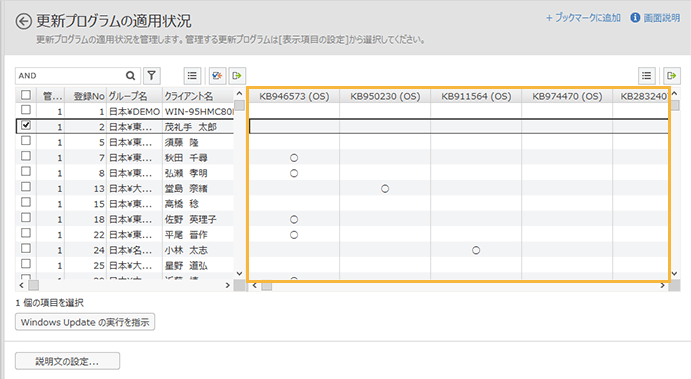Open the filter funnel icon
Screen dimensions: 691x379
[x=152, y=76]
